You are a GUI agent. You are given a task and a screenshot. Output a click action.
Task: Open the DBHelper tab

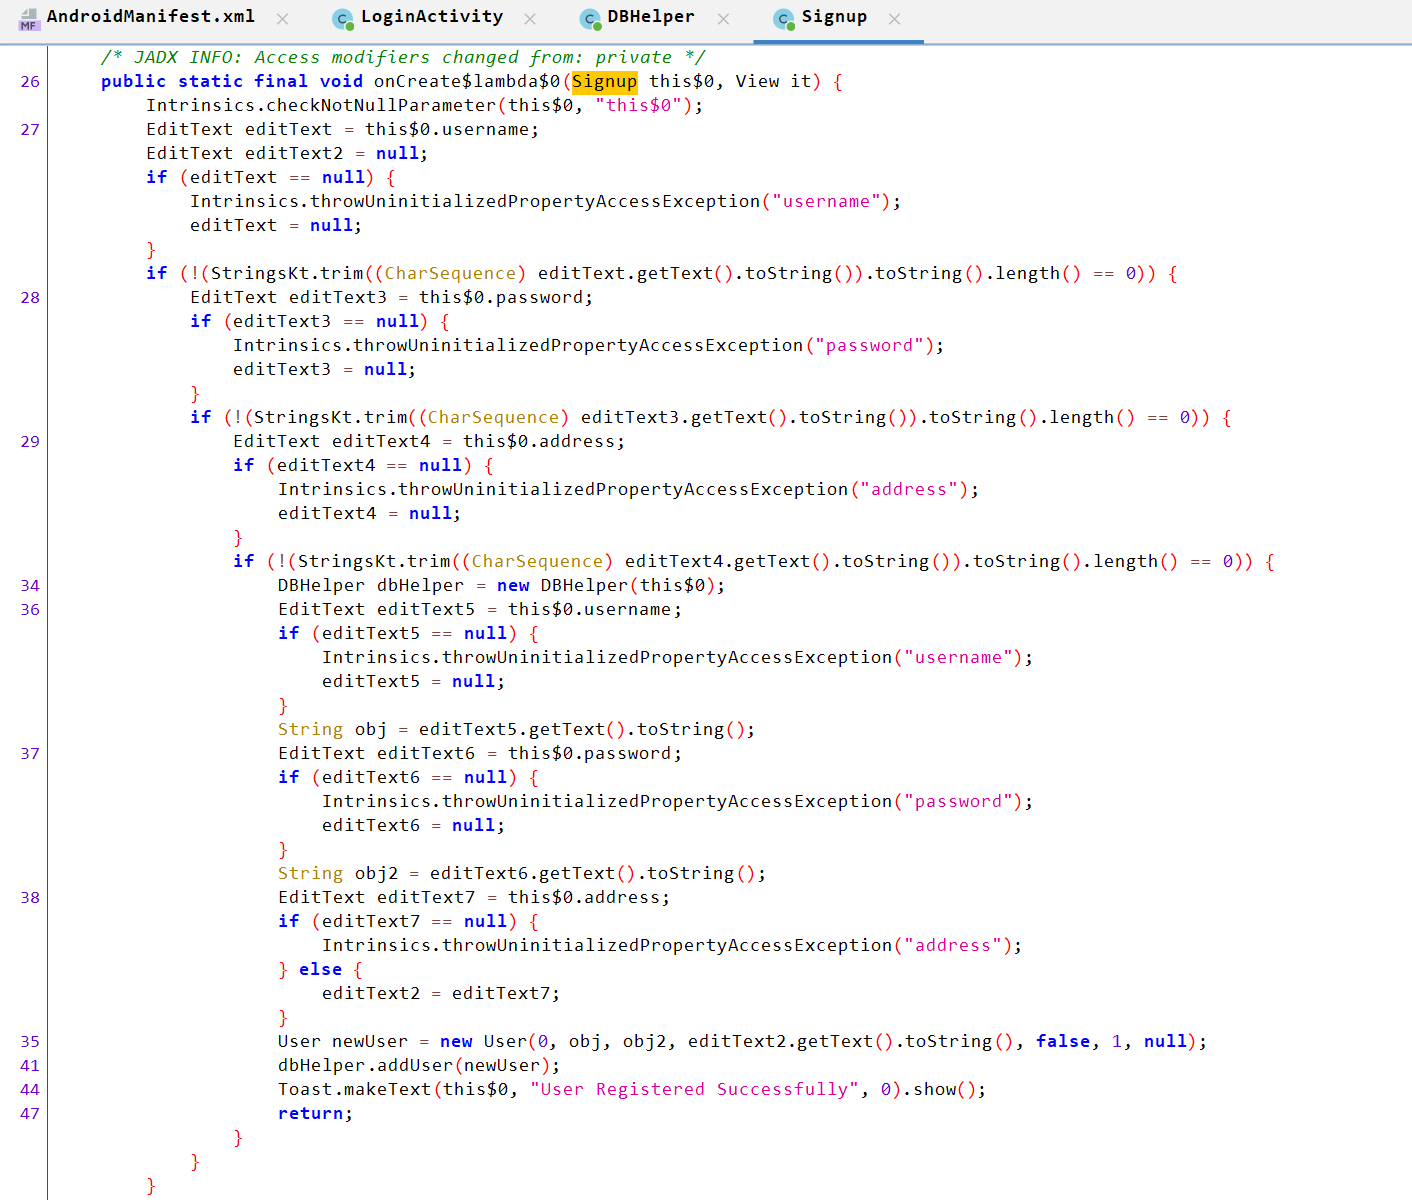(x=651, y=17)
